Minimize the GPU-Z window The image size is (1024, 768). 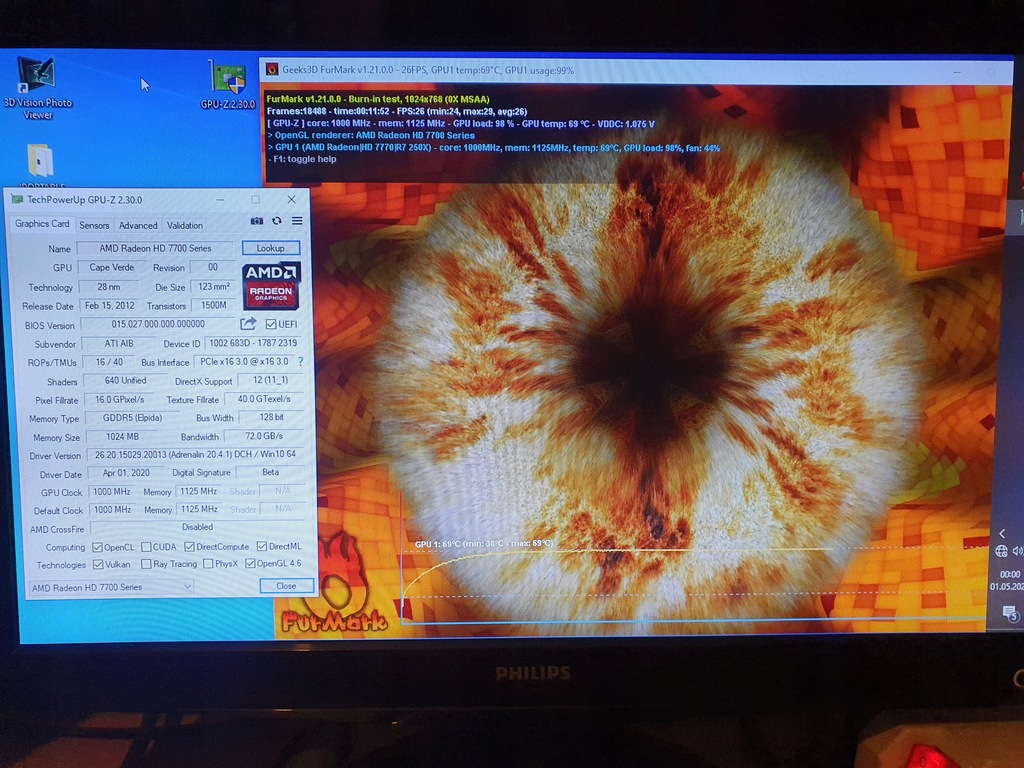coord(220,199)
